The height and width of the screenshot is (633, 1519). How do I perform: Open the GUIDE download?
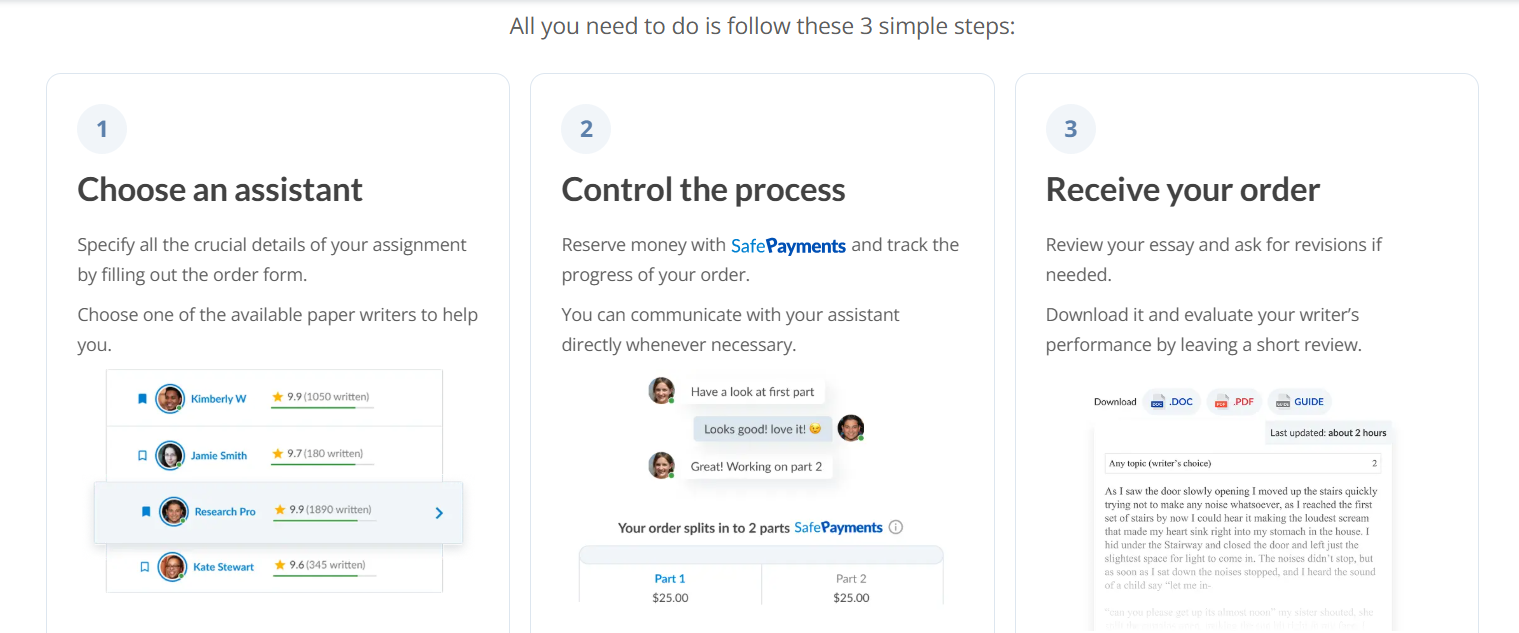(1299, 402)
